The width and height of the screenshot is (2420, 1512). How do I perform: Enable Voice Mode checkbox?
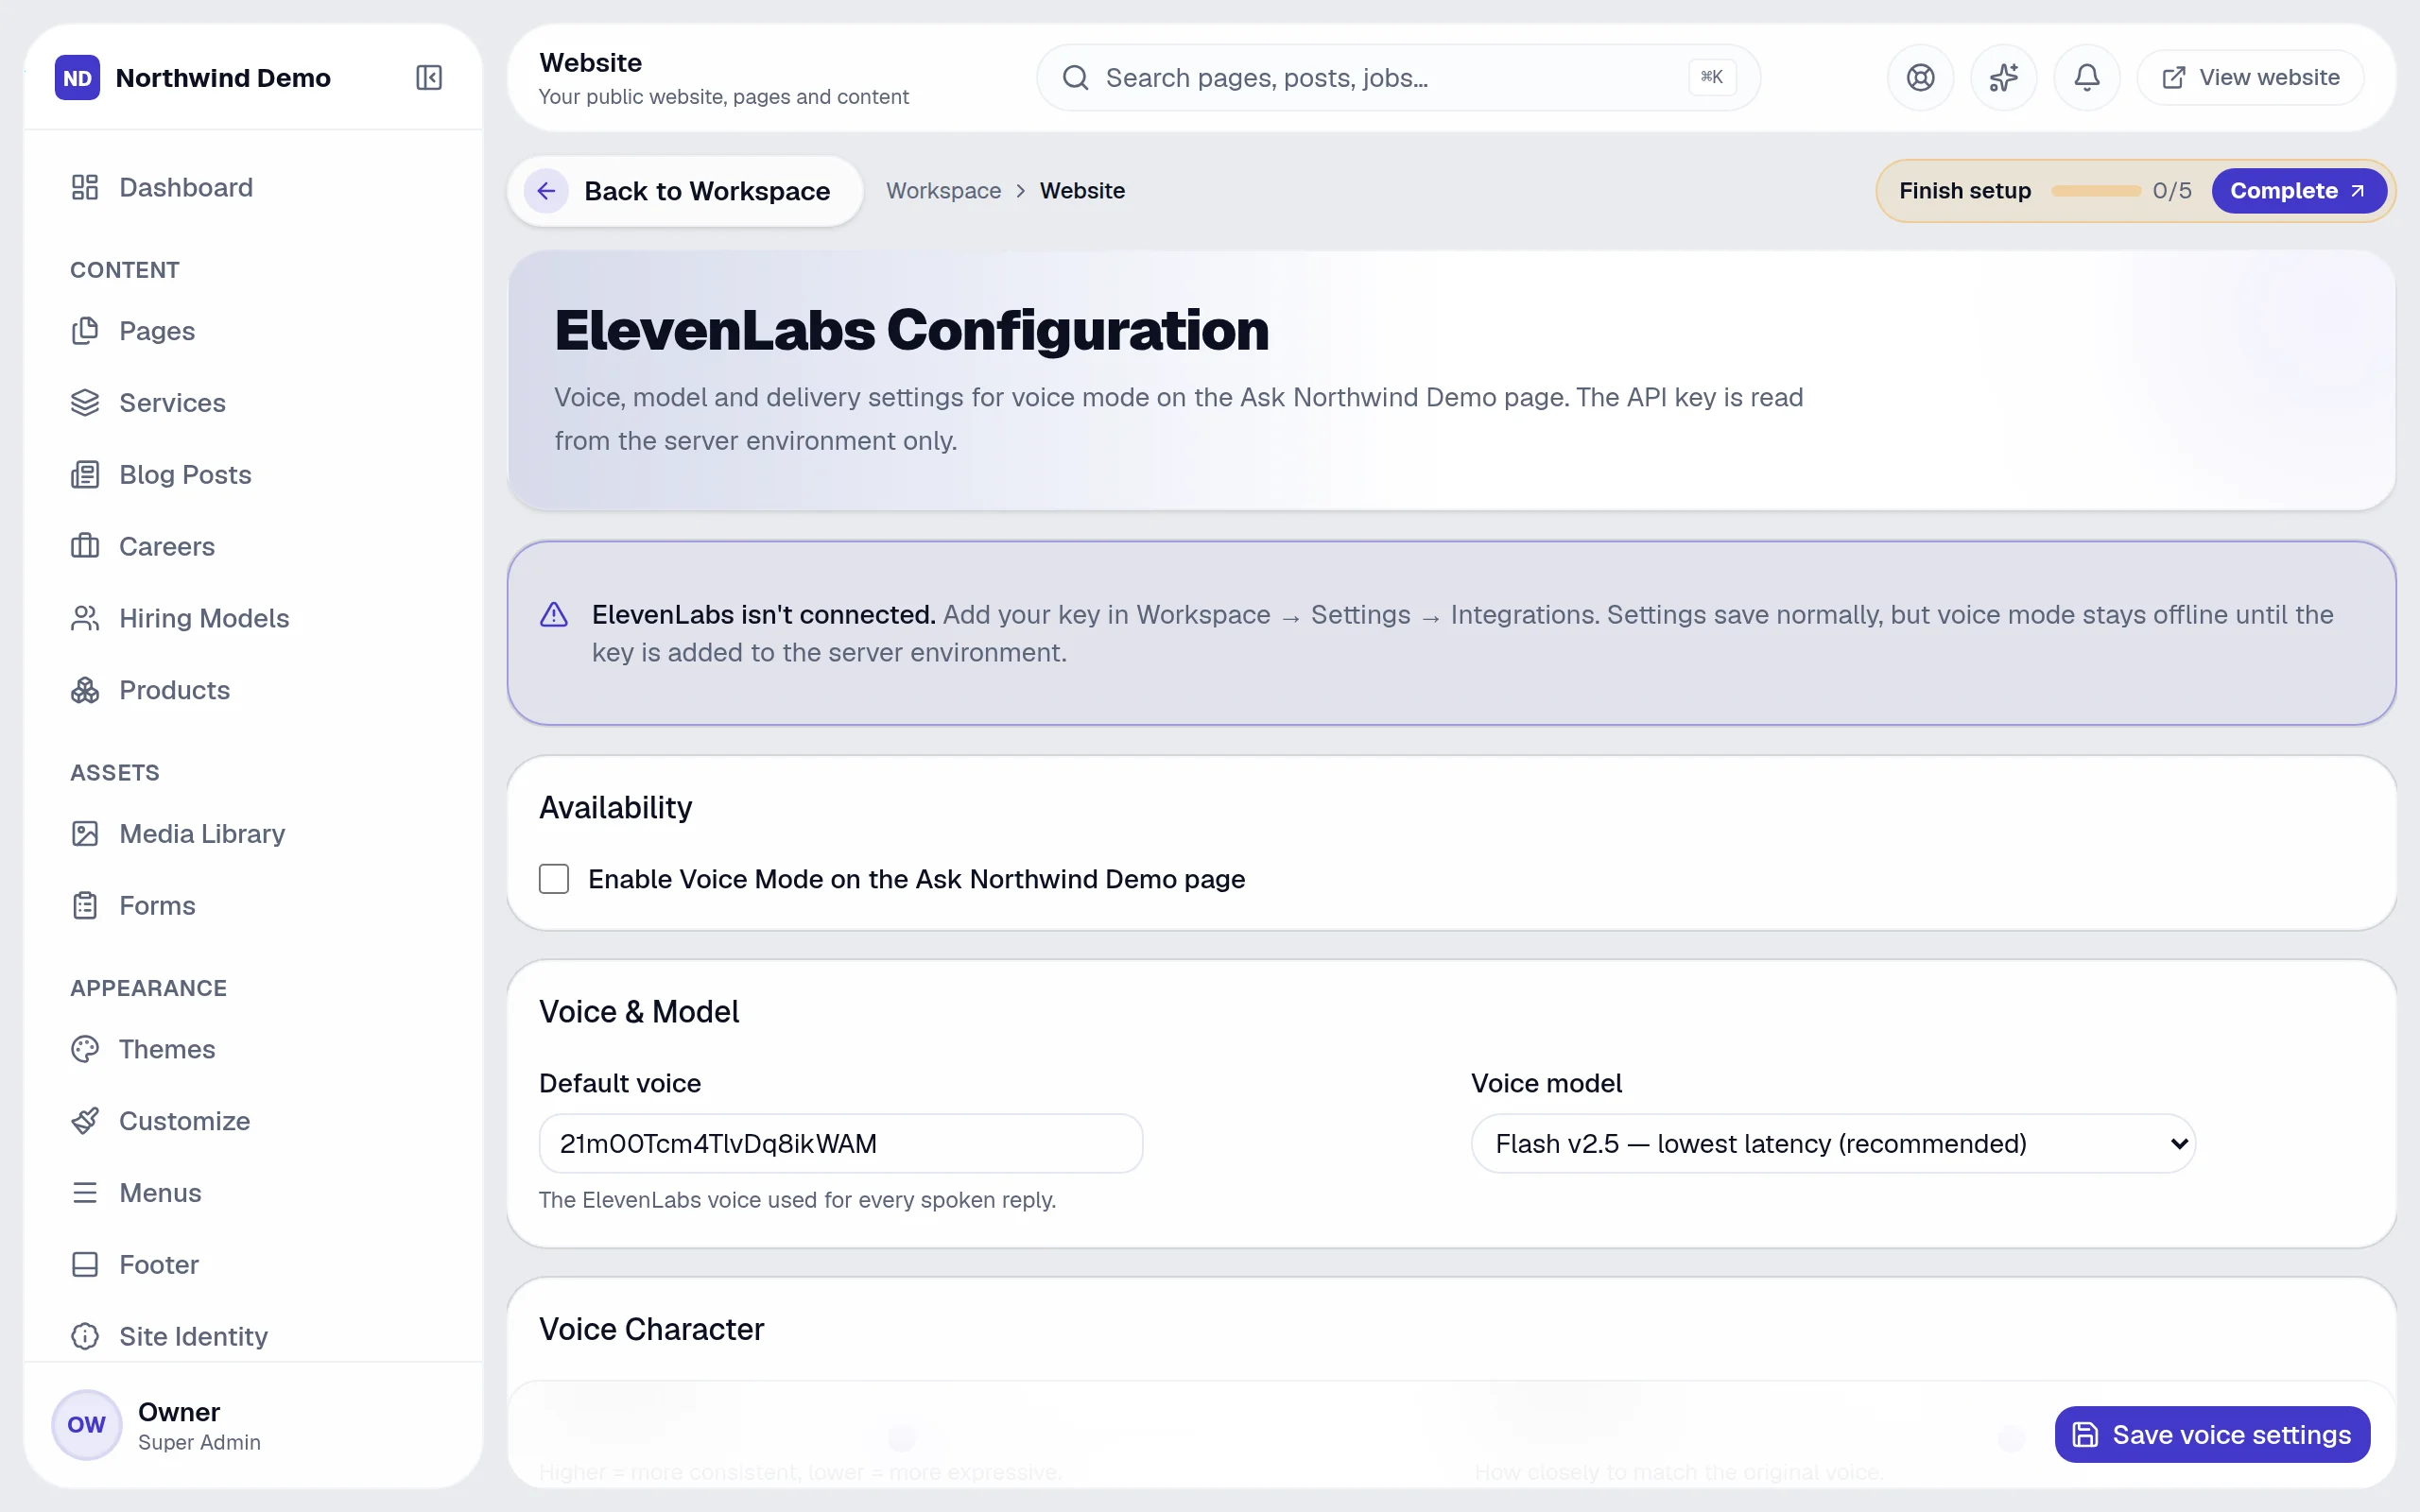[554, 879]
